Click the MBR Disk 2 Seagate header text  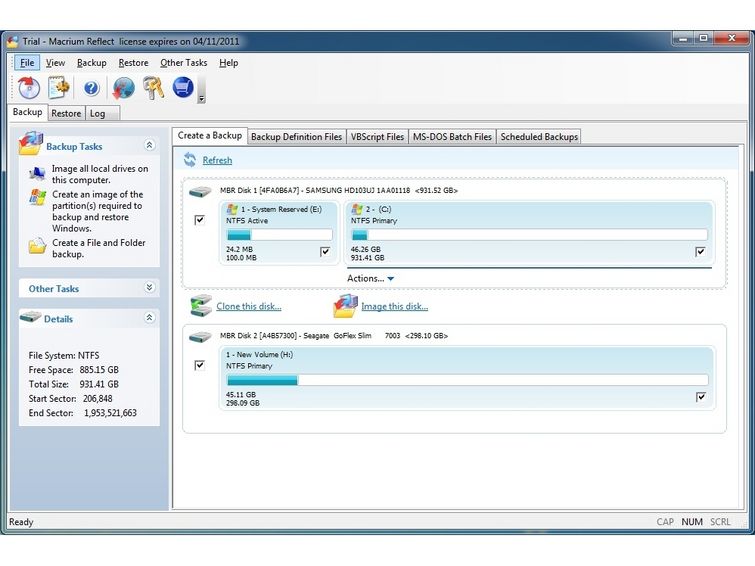pyautogui.click(x=334, y=336)
